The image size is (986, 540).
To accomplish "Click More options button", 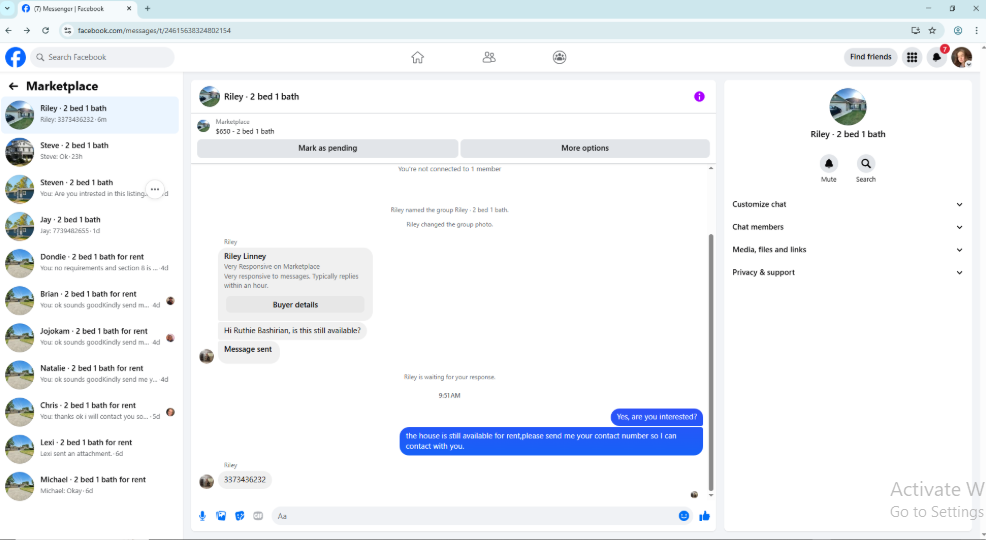I will [x=585, y=148].
